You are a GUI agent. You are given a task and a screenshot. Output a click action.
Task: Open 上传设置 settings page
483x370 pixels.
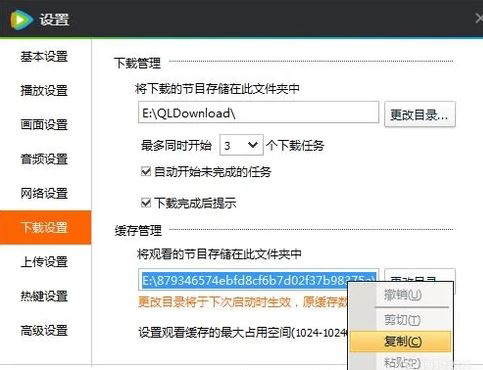pos(44,262)
